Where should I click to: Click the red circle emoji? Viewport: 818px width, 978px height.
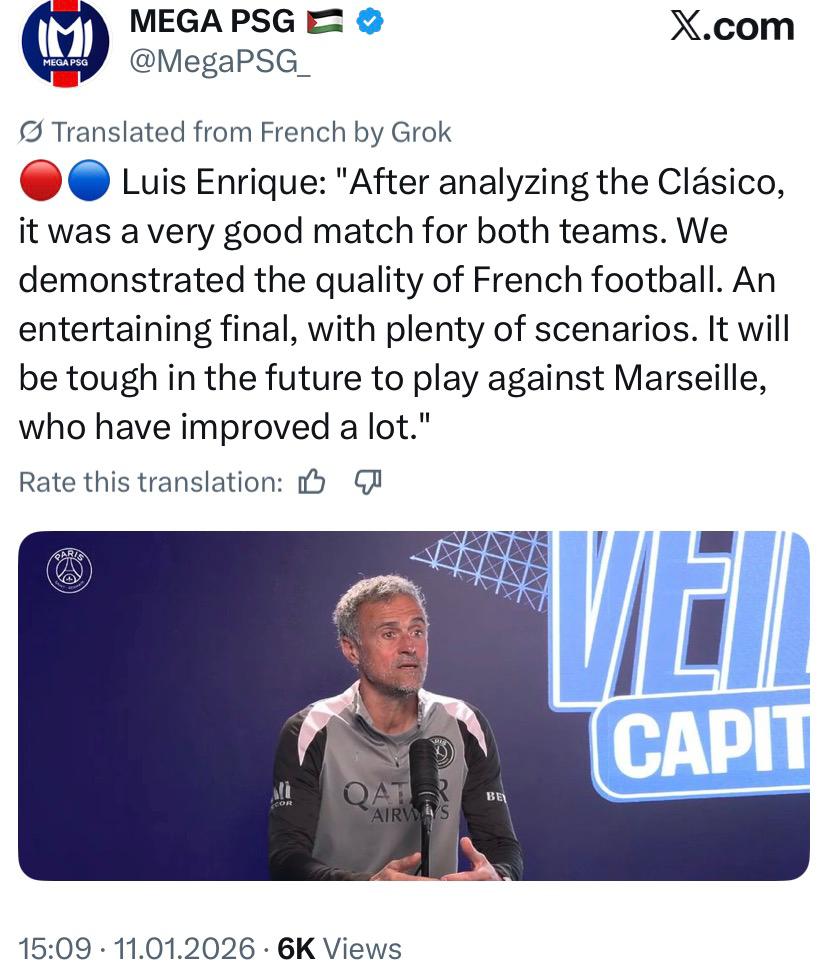pyautogui.click(x=38, y=183)
